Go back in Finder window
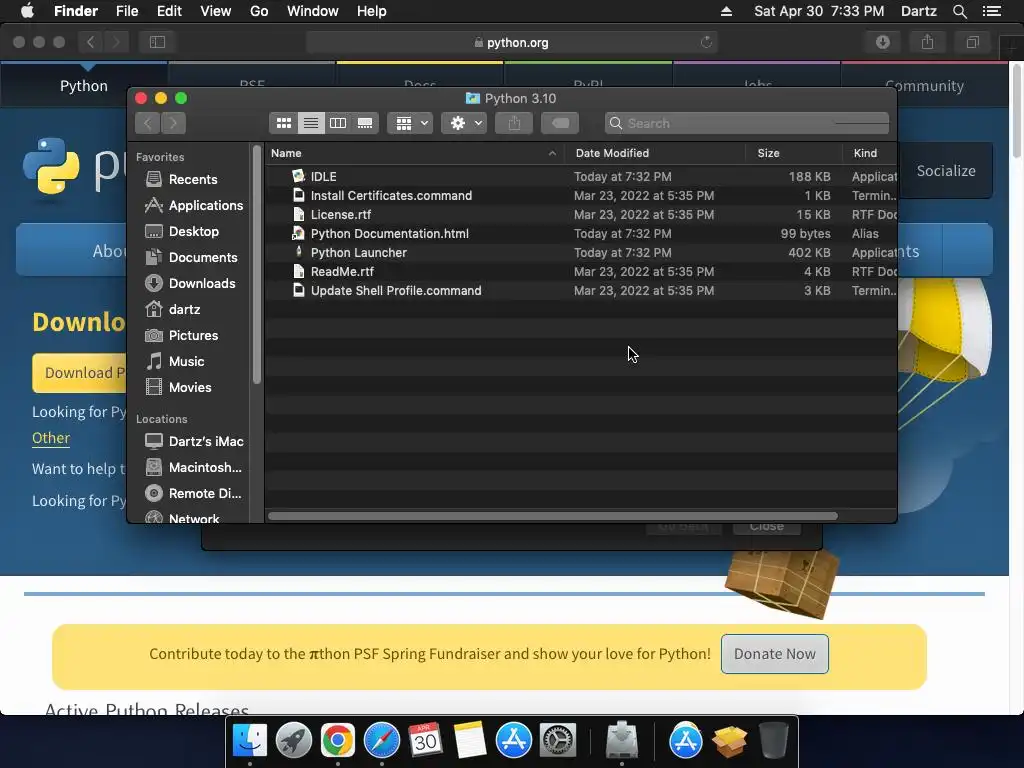The height and width of the screenshot is (768, 1024). tap(148, 123)
